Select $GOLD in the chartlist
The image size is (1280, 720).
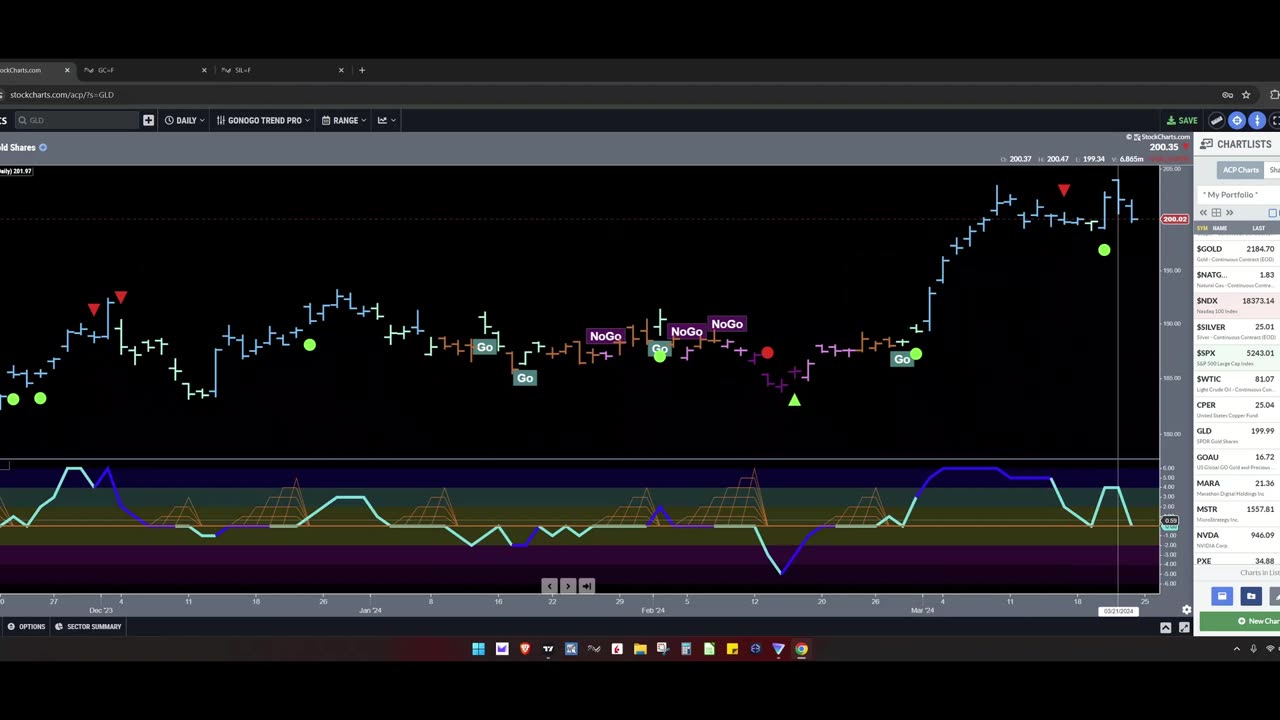coord(1237,253)
